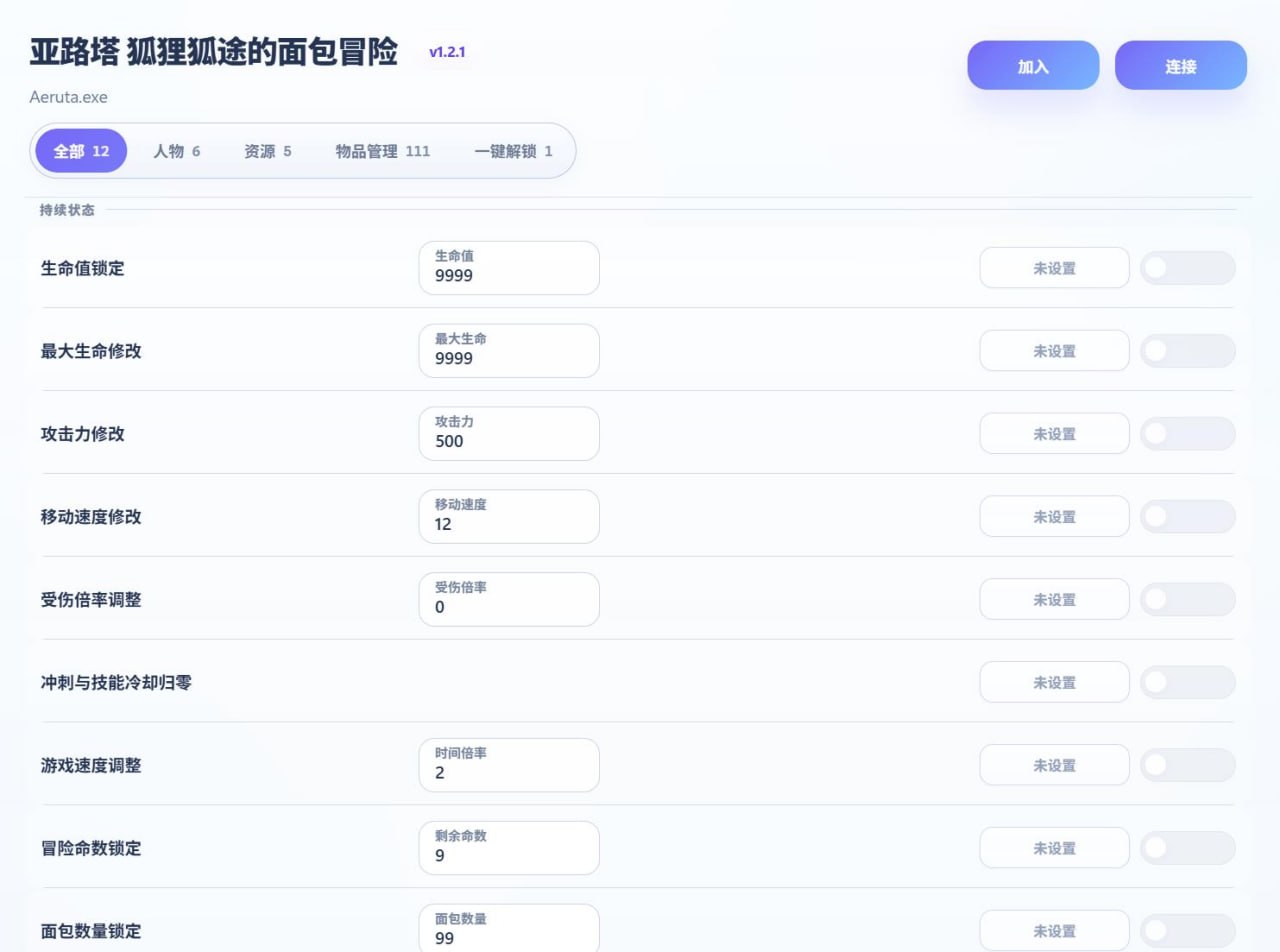Select the 物品管理 tab
The image size is (1280, 952).
pos(383,151)
